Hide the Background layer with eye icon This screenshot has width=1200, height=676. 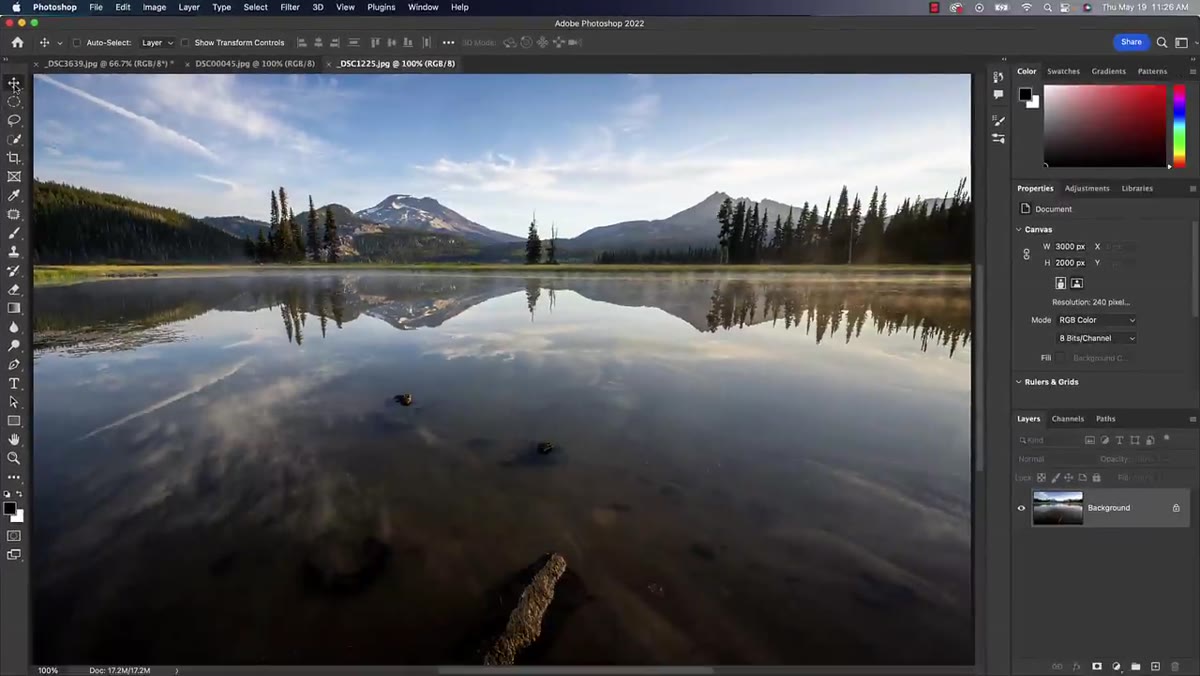point(1021,508)
